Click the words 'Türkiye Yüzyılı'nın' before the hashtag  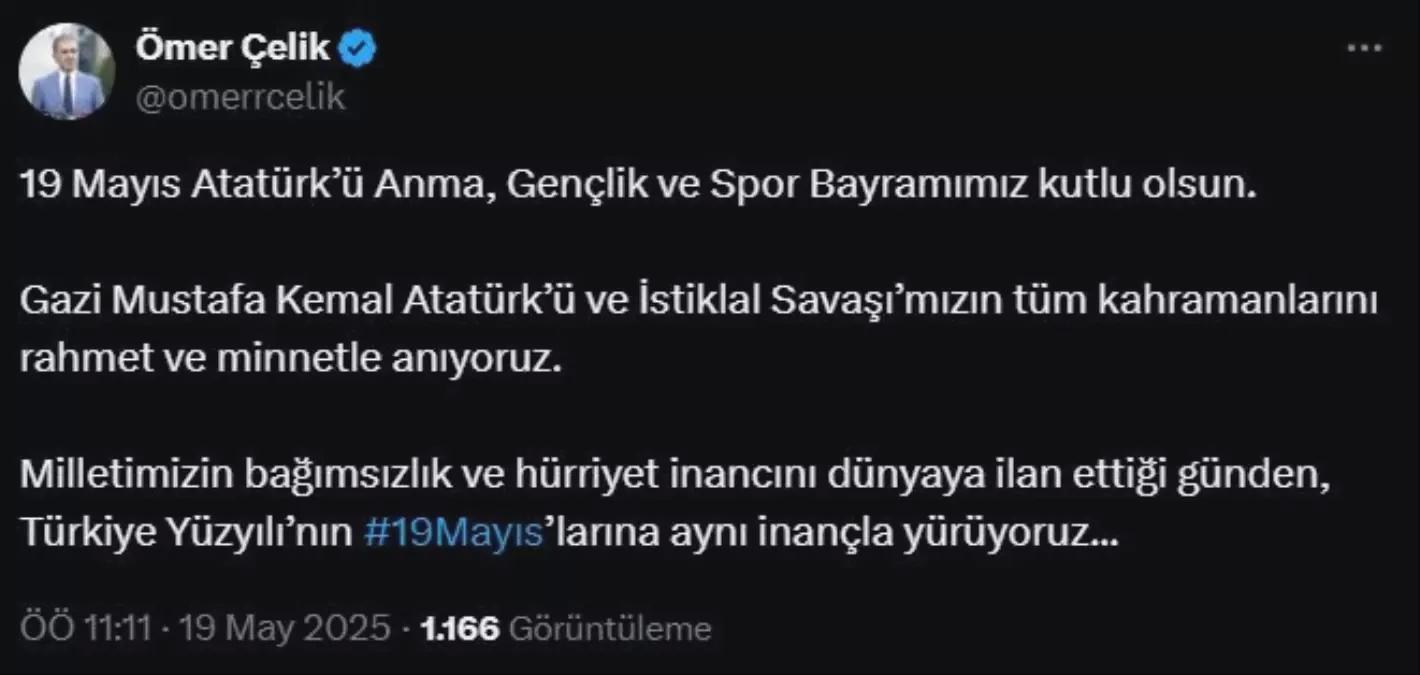[x=185, y=535]
